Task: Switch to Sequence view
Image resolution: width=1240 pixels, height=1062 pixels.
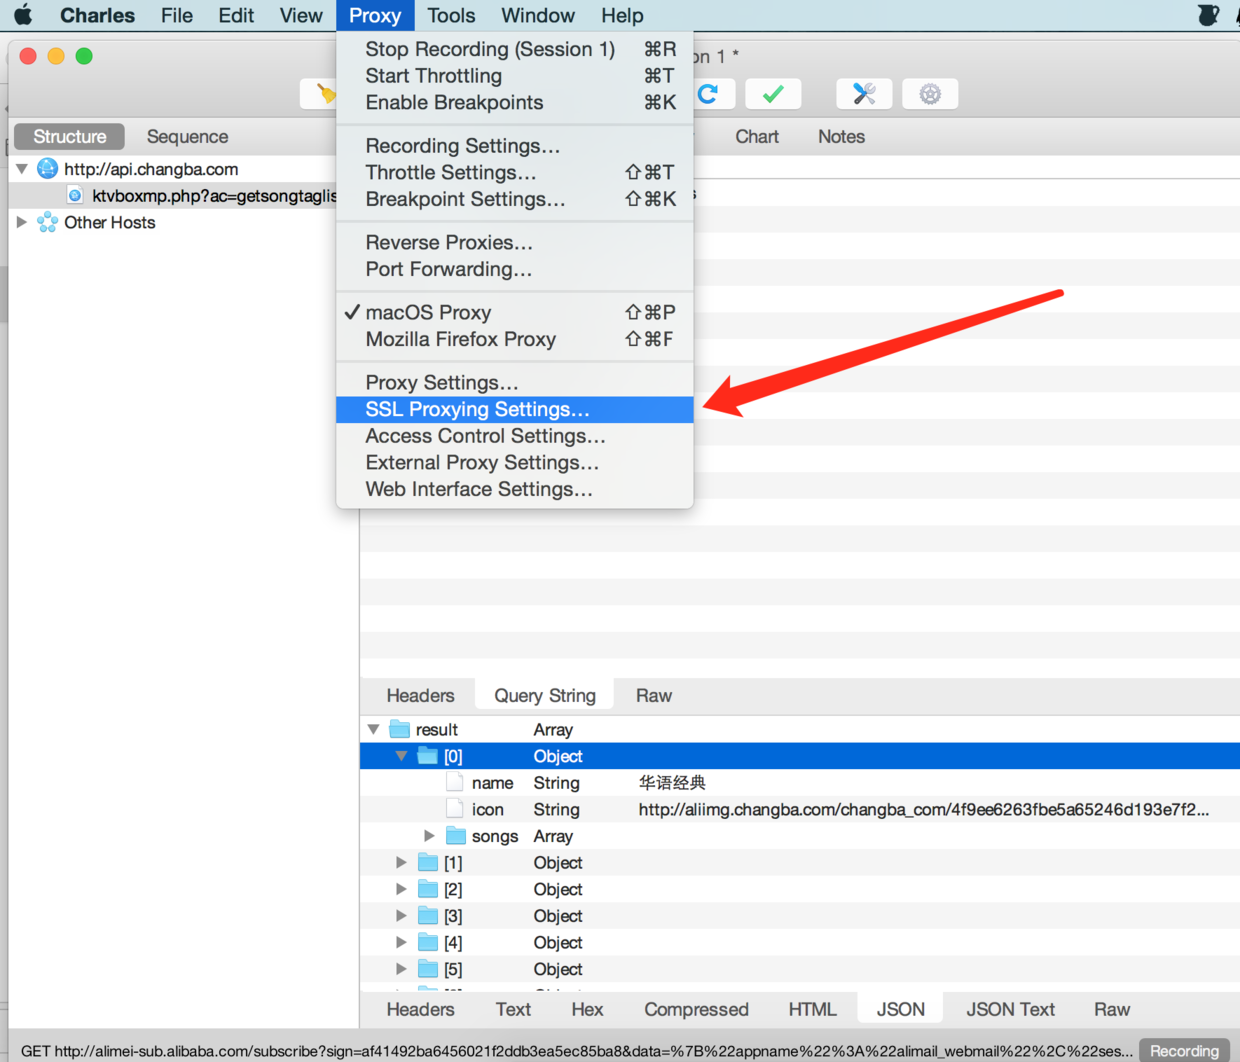Action: point(187,136)
